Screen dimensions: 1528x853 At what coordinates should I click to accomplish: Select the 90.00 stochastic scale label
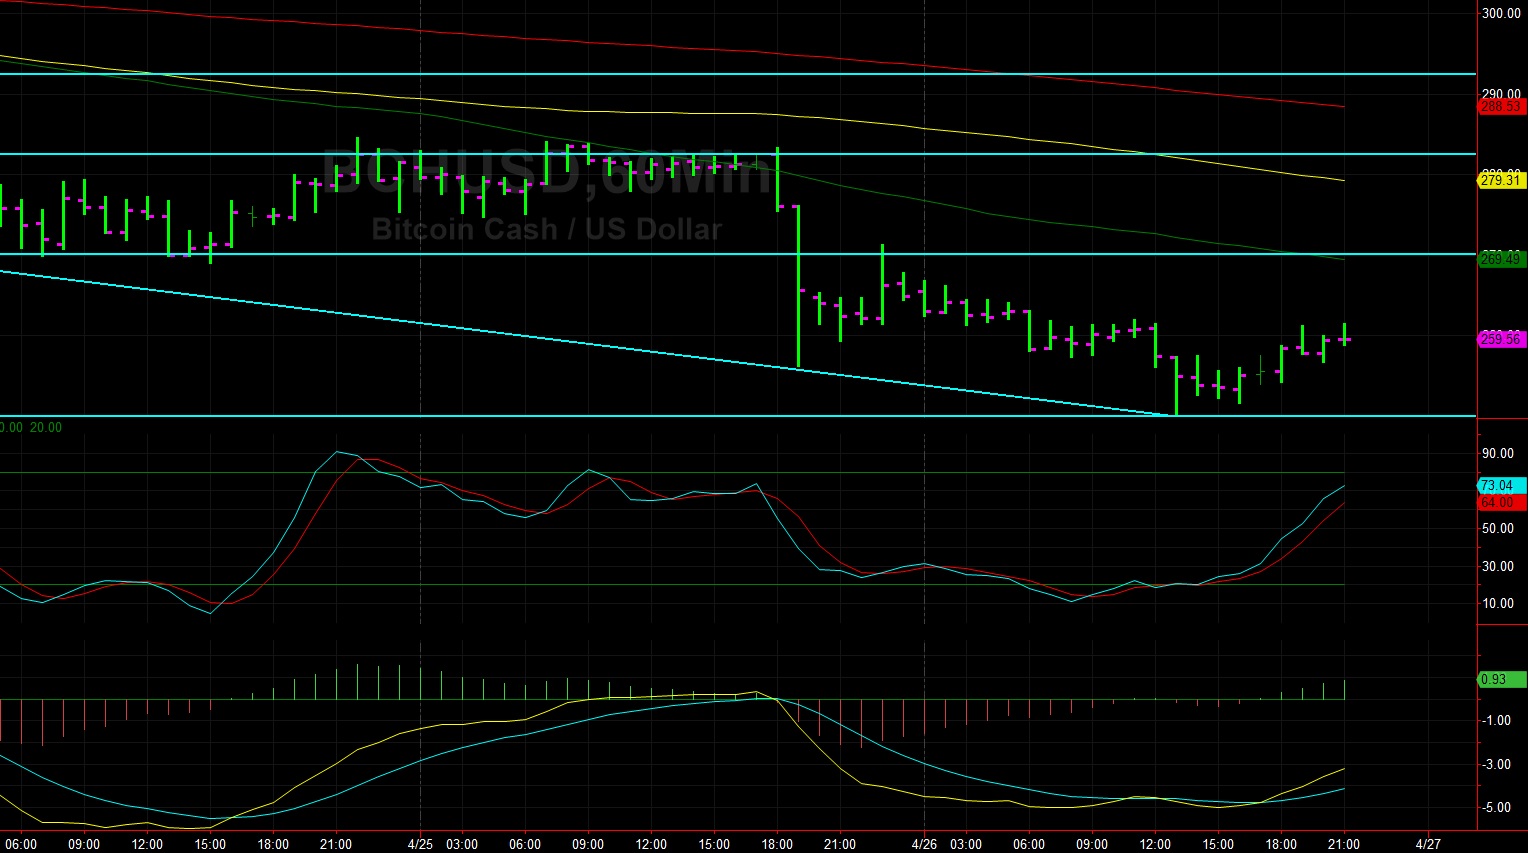coord(1497,453)
